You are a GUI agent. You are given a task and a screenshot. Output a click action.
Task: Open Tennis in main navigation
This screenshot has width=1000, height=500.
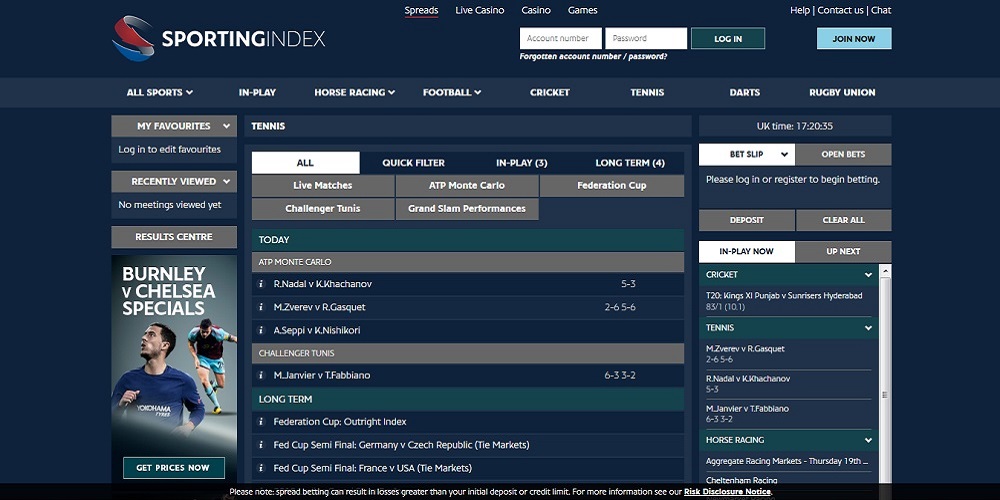click(647, 92)
